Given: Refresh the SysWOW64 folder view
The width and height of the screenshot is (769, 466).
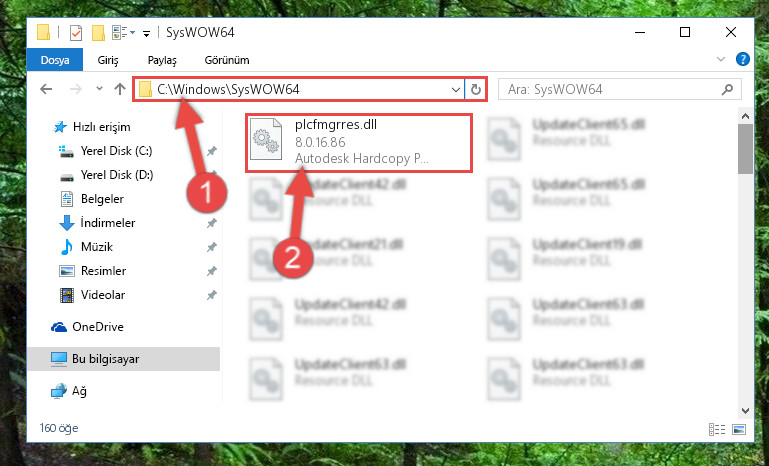Looking at the screenshot, I should coord(475,89).
